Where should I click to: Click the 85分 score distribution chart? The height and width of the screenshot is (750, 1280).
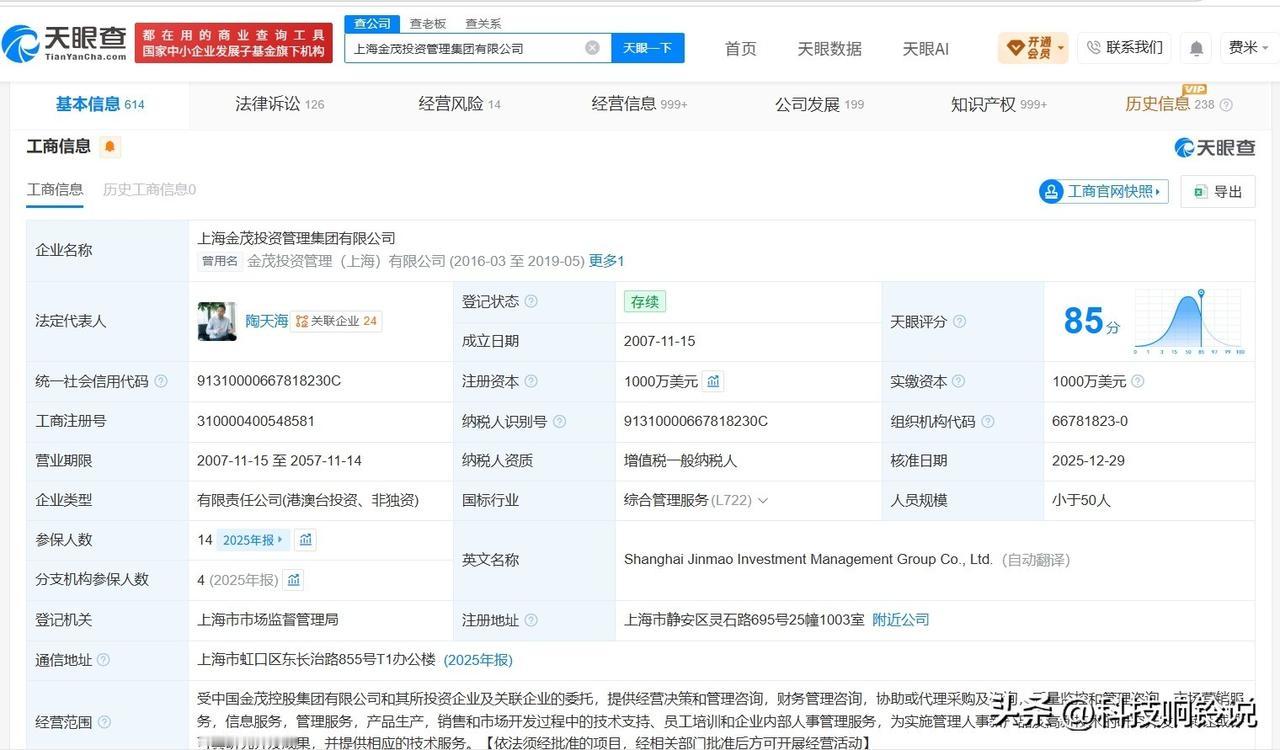point(1190,321)
